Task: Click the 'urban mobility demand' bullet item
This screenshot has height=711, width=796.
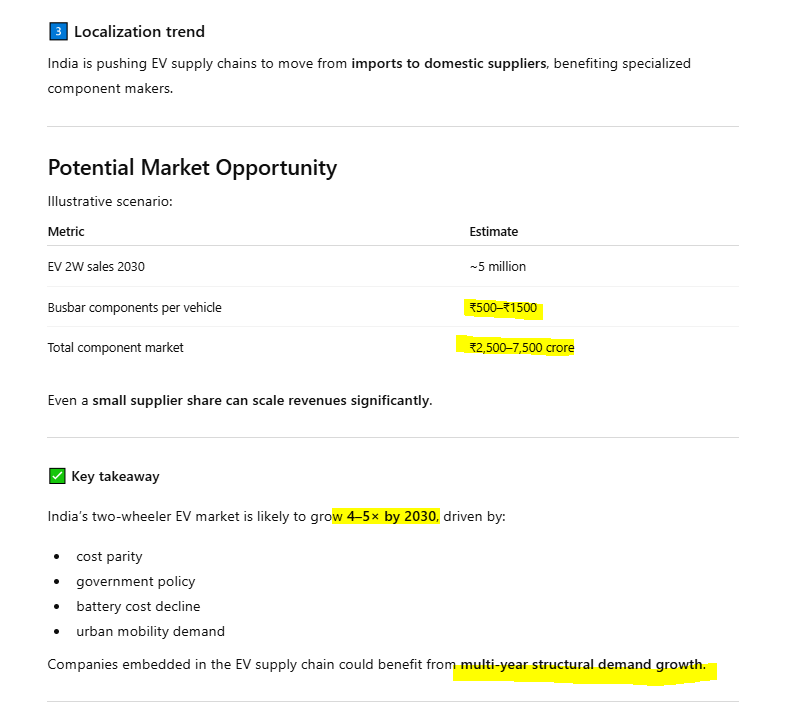Action: (150, 631)
